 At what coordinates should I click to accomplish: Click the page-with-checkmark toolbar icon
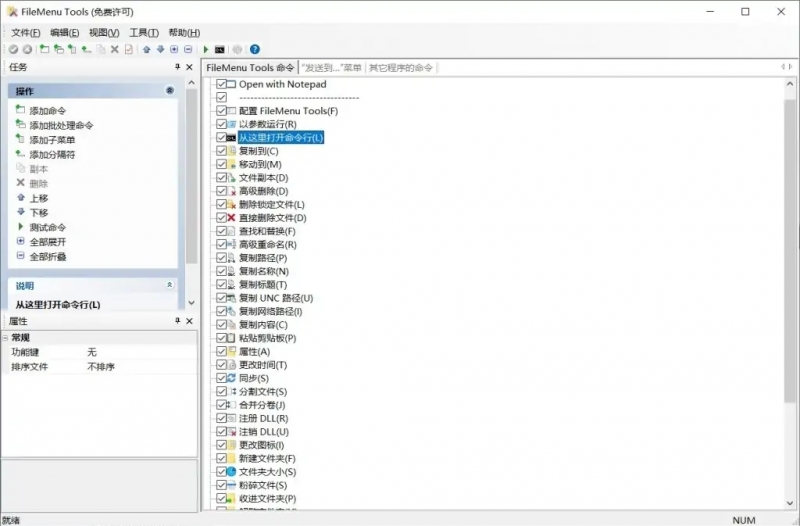pos(129,49)
